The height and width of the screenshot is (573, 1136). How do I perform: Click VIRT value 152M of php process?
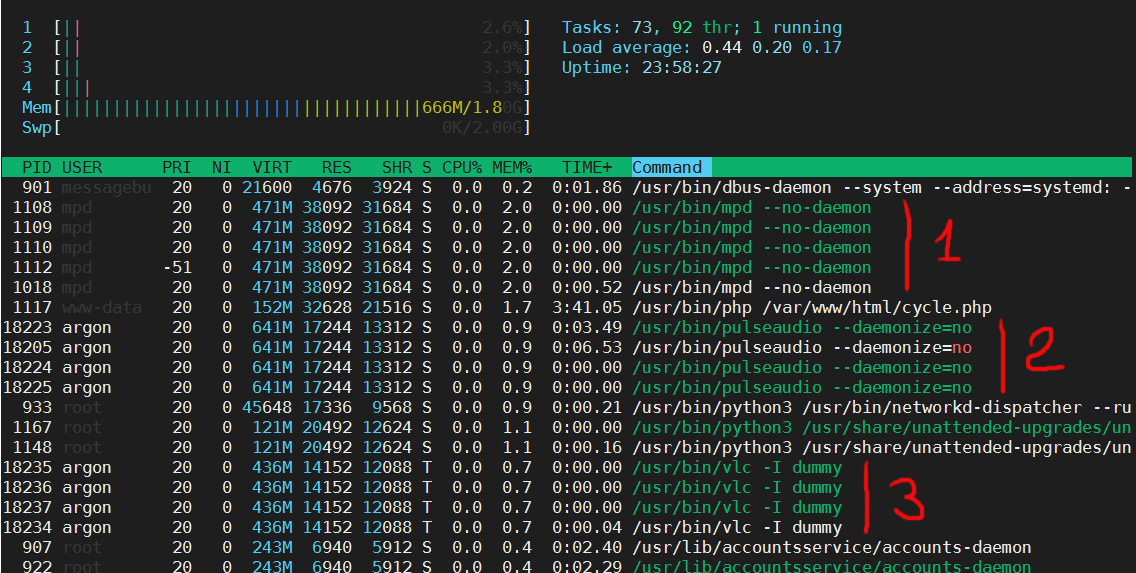coord(272,308)
